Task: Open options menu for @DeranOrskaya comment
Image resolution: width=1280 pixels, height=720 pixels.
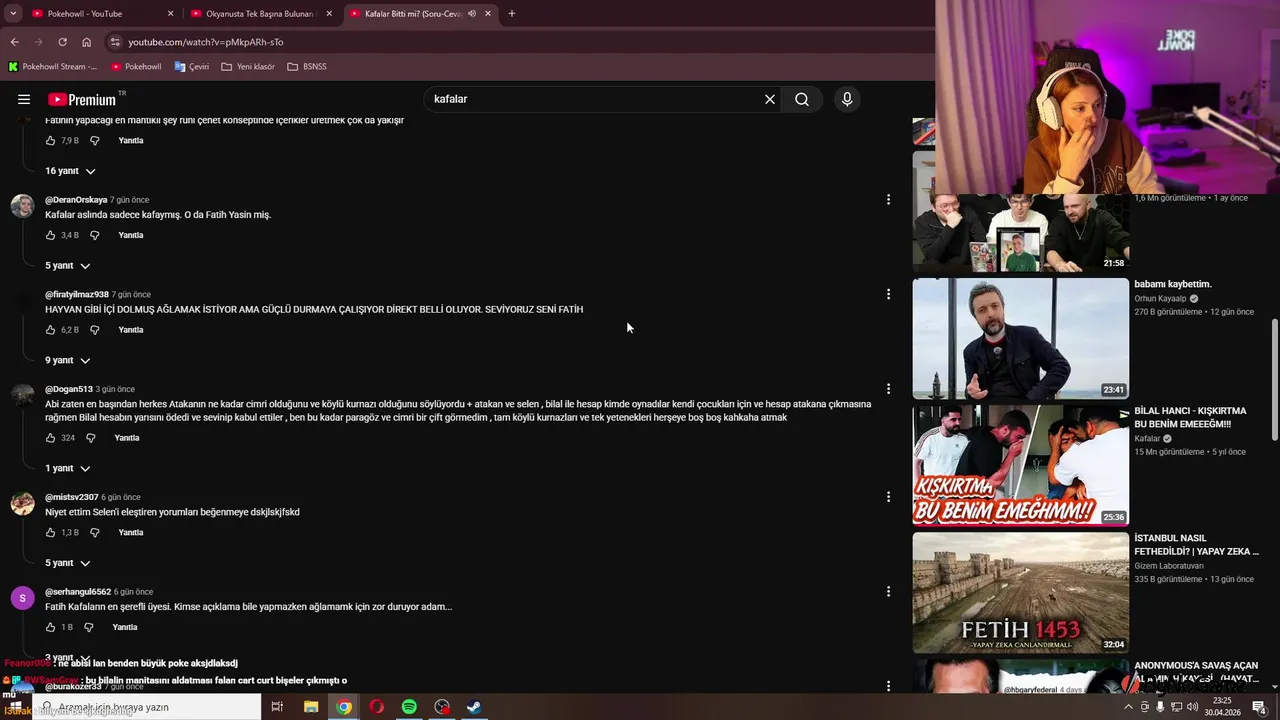Action: (888, 200)
